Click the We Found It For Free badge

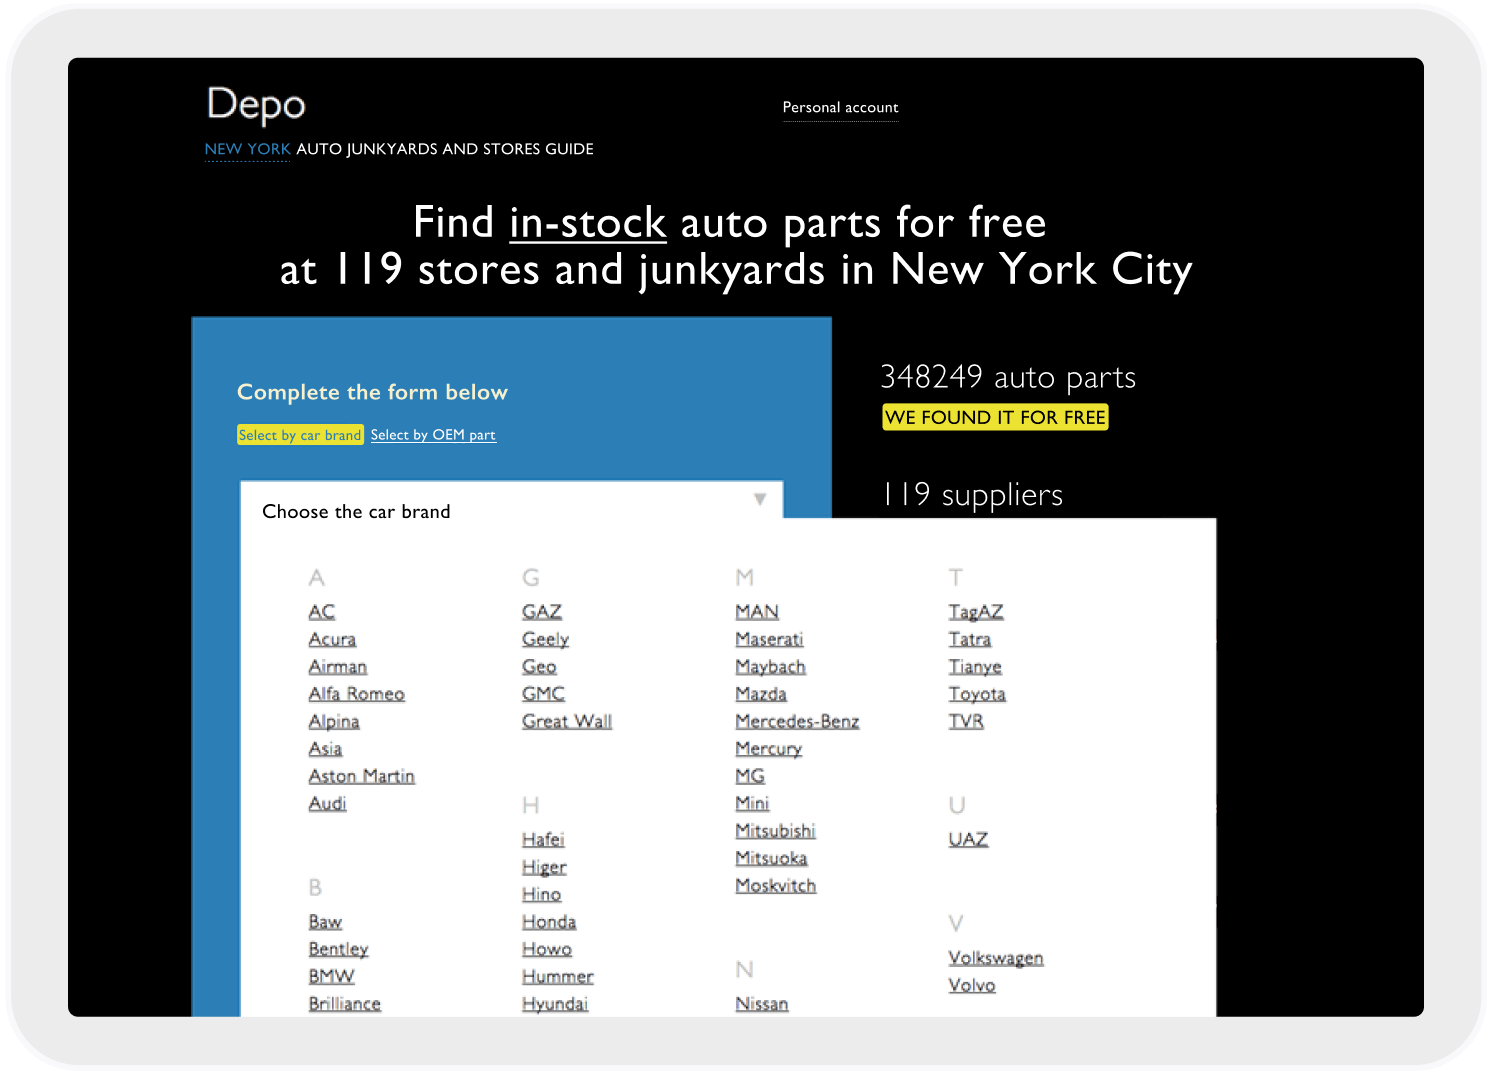(995, 417)
